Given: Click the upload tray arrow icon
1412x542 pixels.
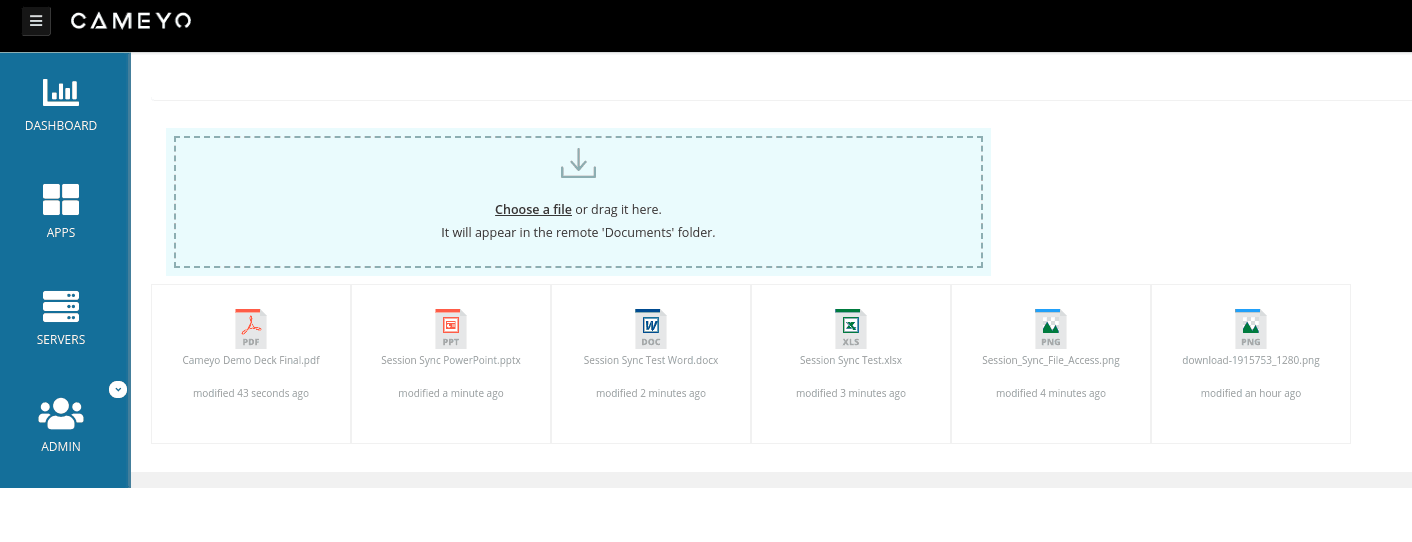Looking at the screenshot, I should 578,163.
